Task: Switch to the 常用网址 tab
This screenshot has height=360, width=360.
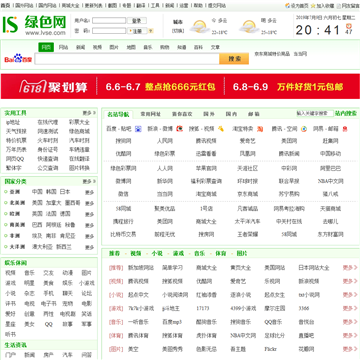Action: 150,114
